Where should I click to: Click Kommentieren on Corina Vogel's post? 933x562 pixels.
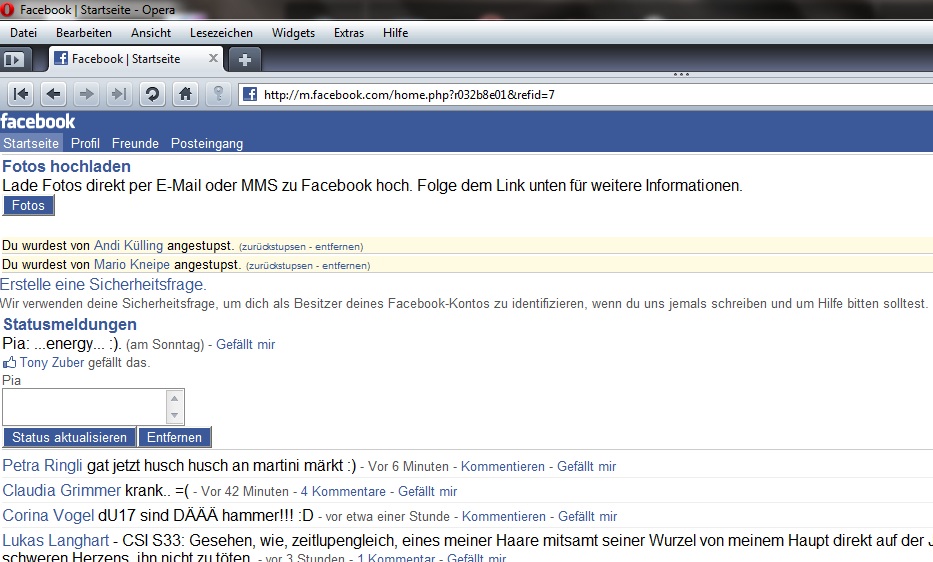pos(504,516)
